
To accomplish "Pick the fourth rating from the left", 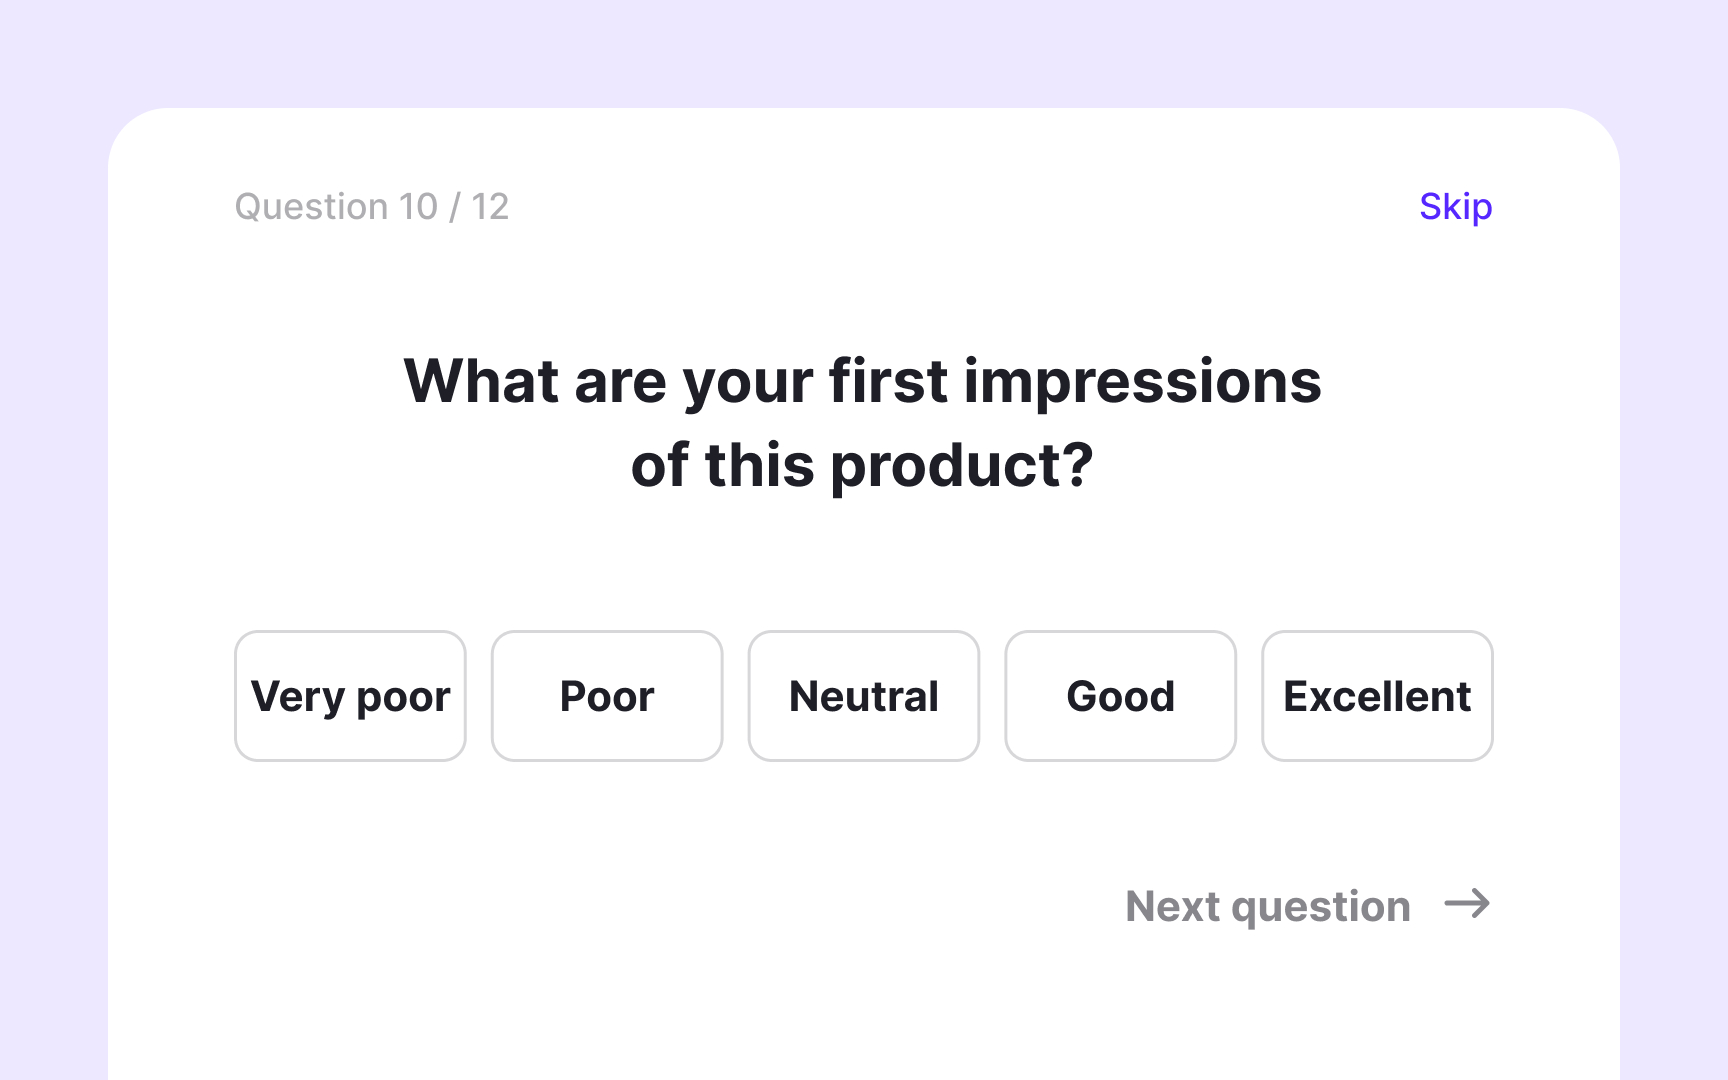I will 1120,696.
